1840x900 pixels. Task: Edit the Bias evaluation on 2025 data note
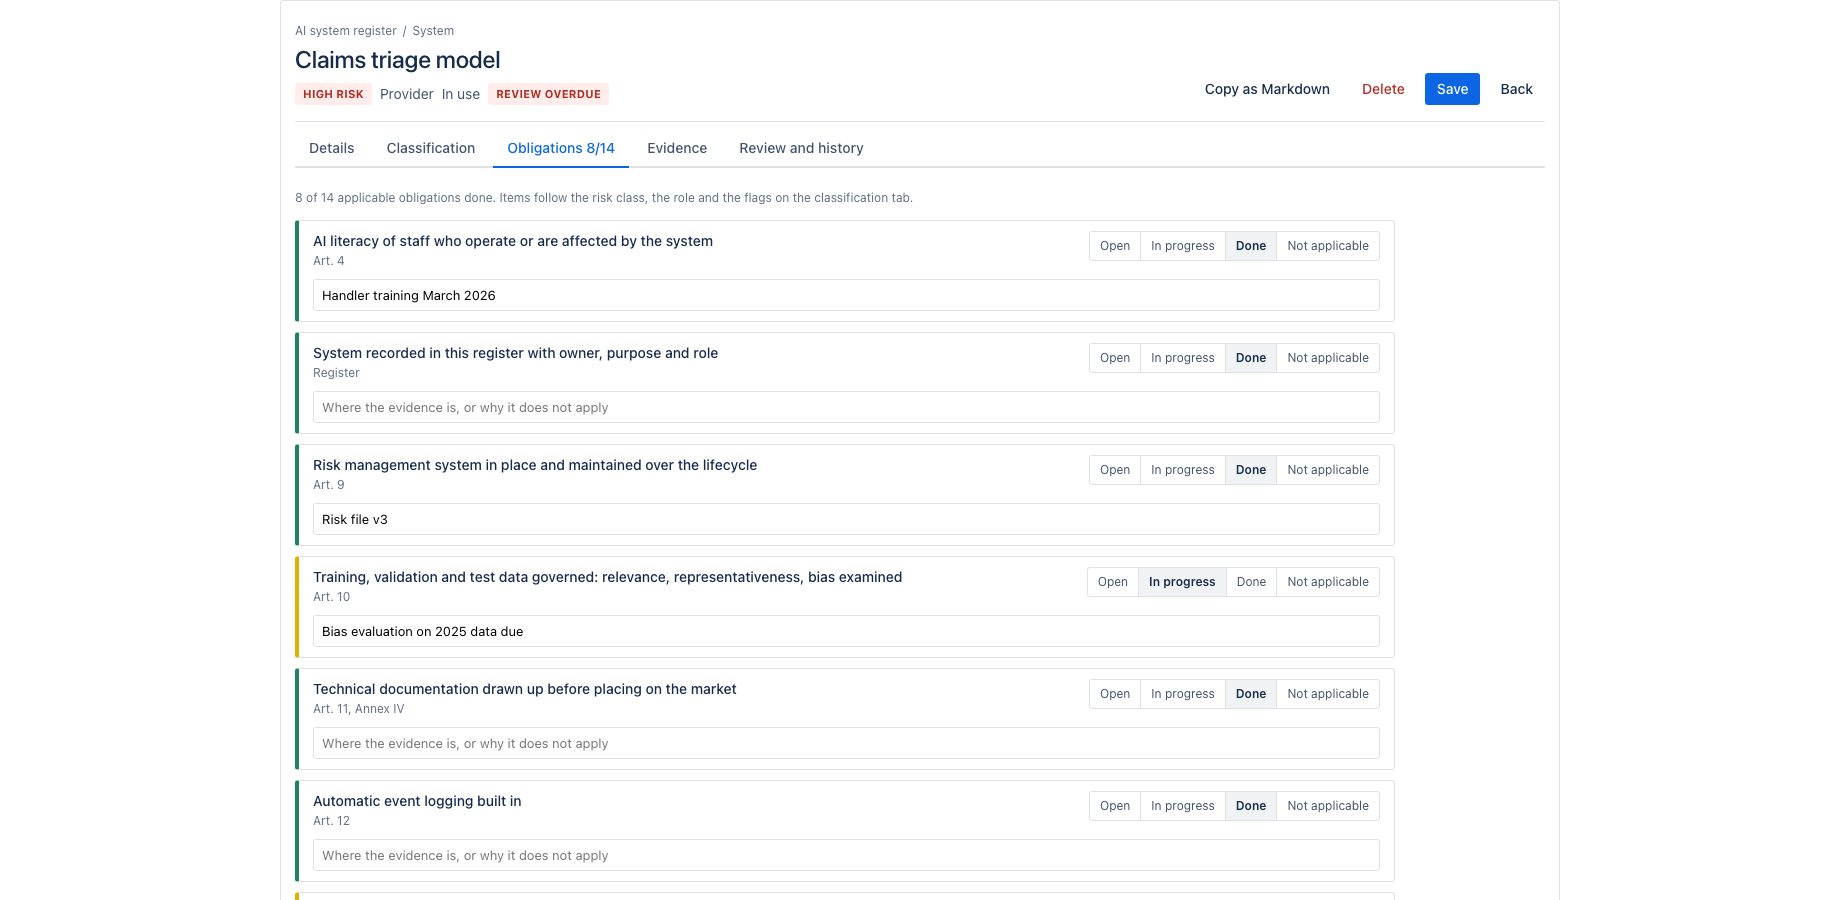pos(846,631)
